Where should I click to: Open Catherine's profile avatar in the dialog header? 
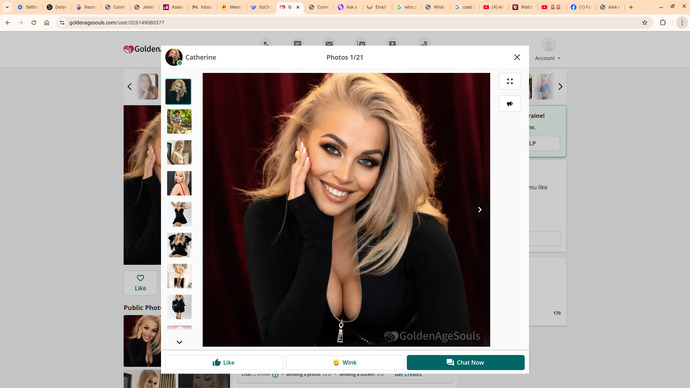[174, 57]
